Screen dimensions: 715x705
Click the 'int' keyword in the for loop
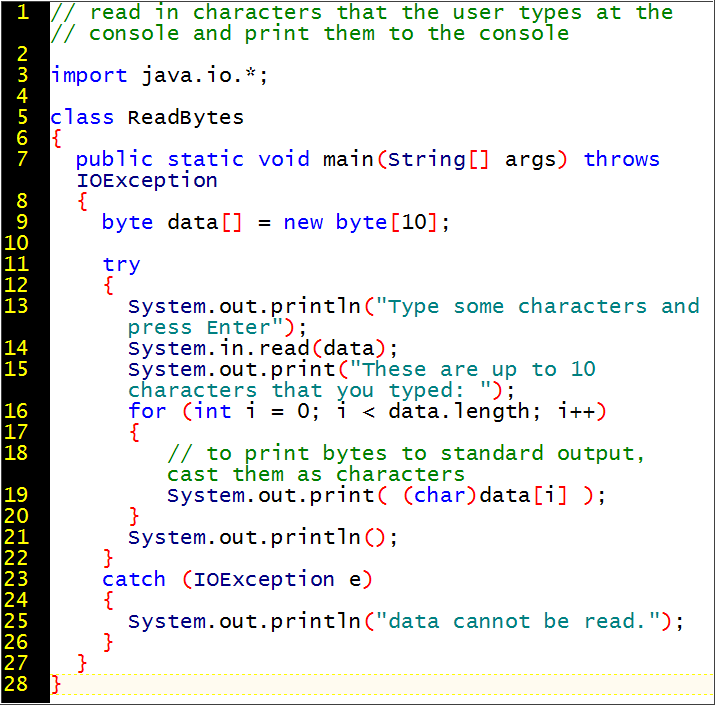[x=212, y=411]
